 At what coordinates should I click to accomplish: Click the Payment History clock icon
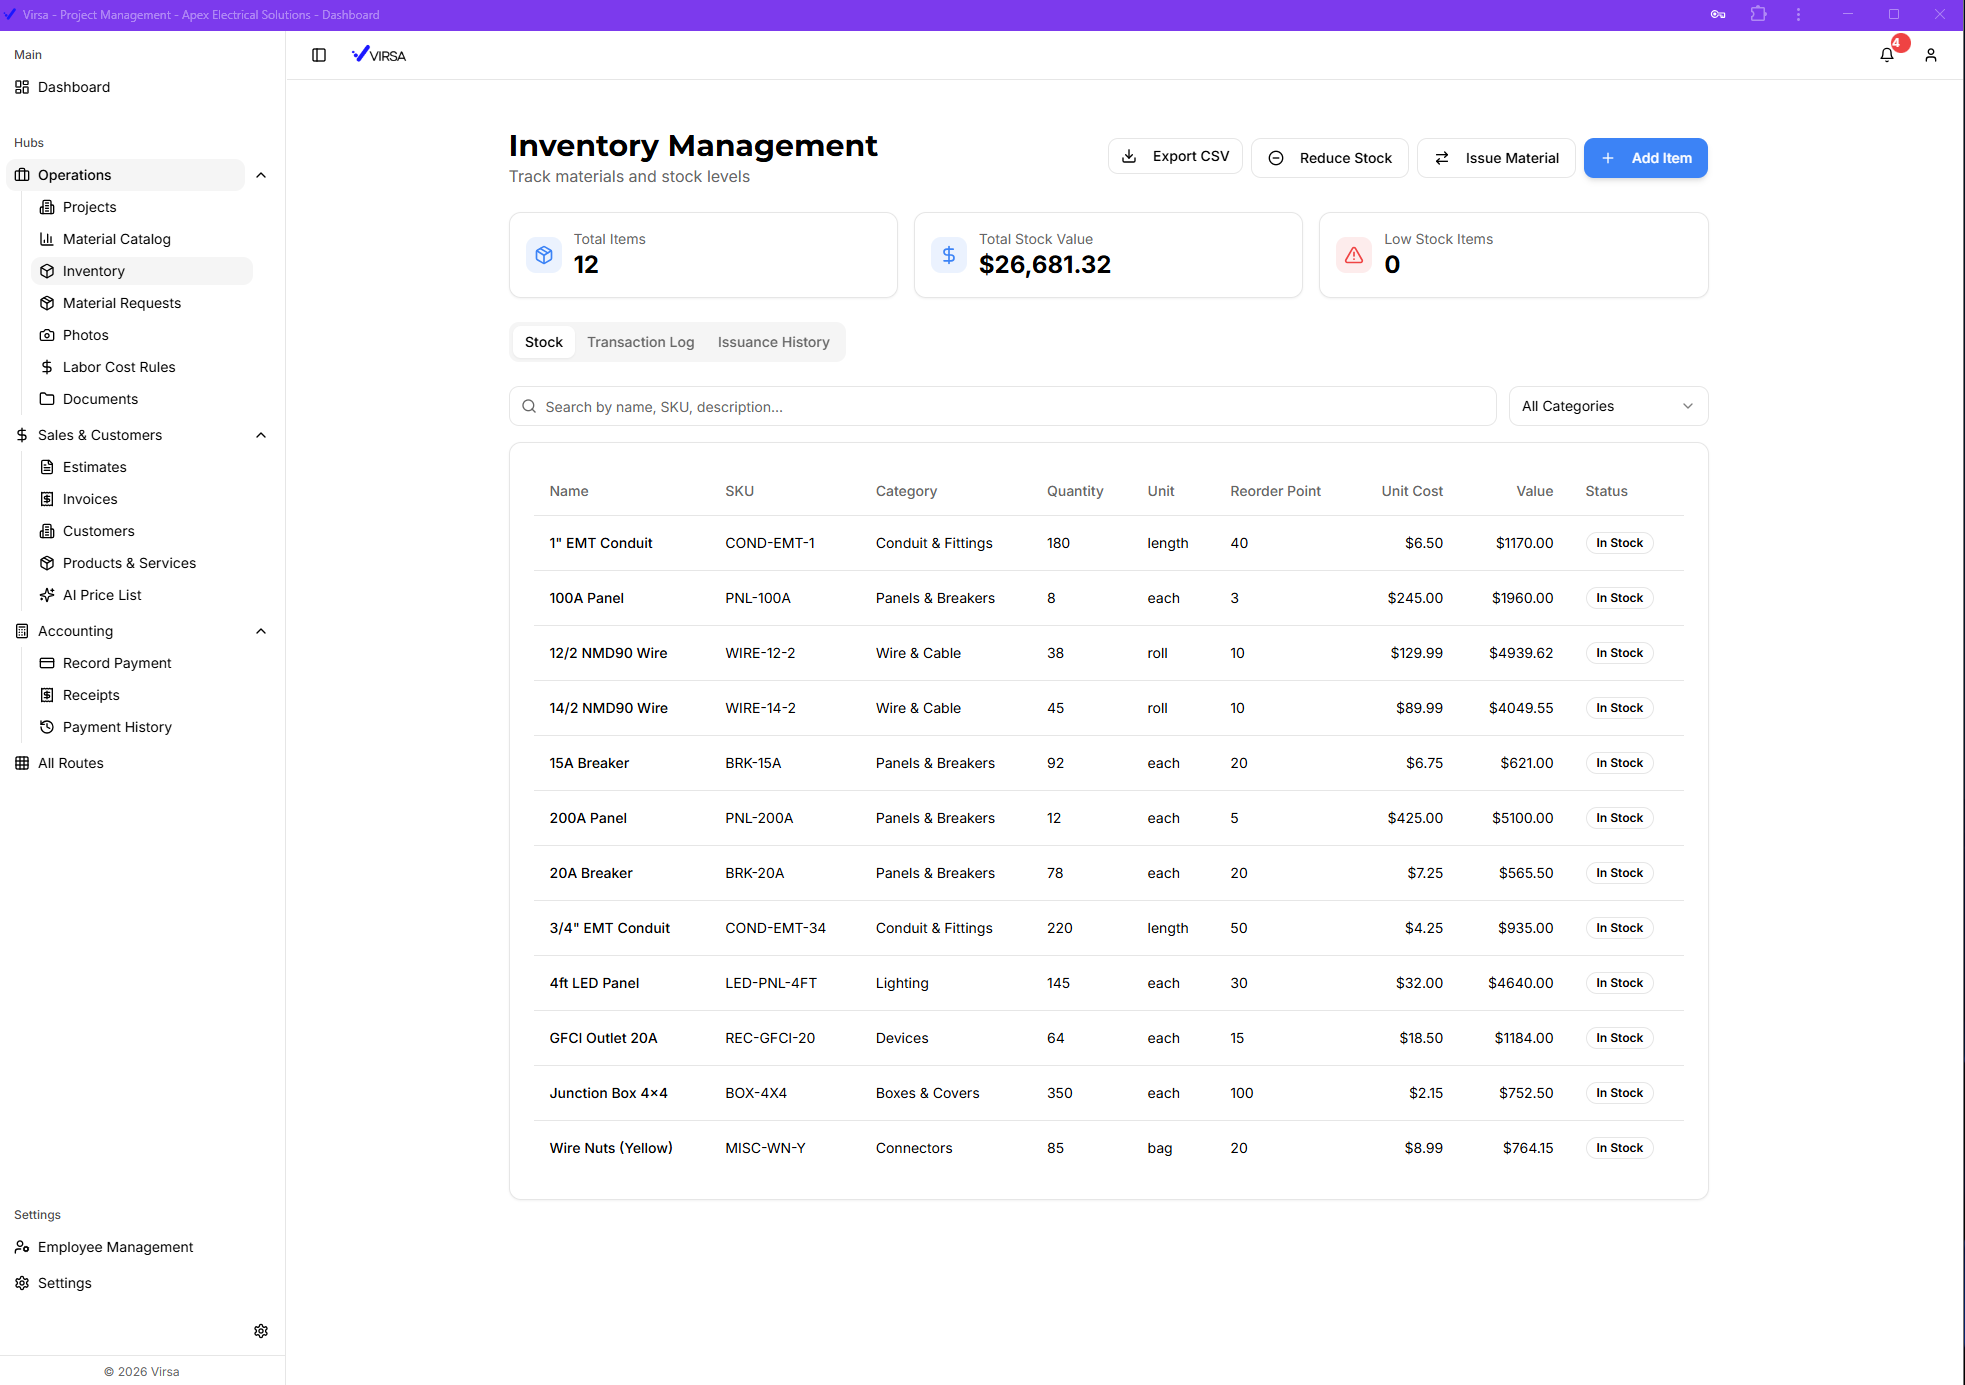click(47, 727)
